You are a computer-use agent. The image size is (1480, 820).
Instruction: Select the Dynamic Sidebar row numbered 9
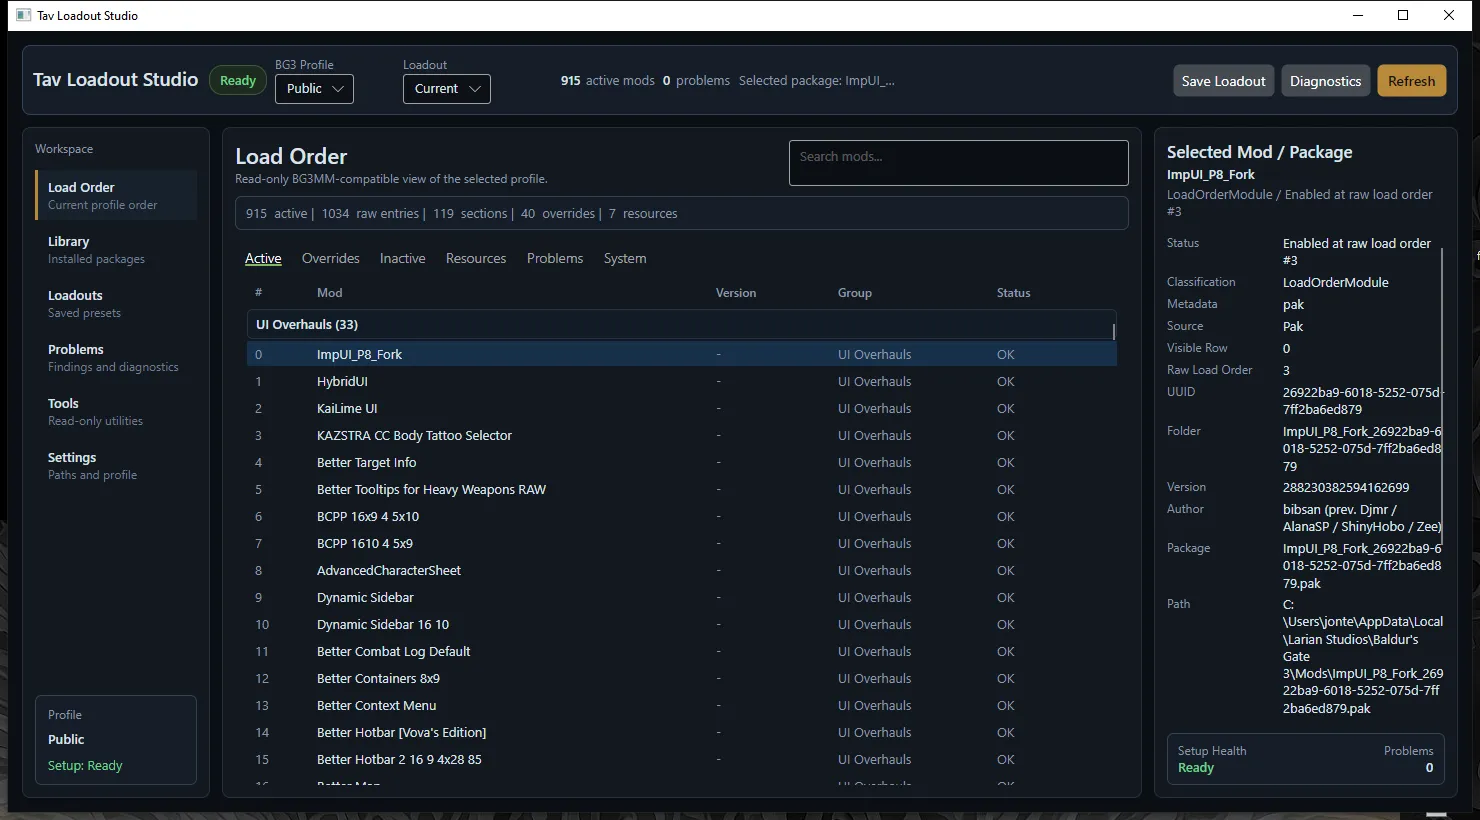pos(681,598)
